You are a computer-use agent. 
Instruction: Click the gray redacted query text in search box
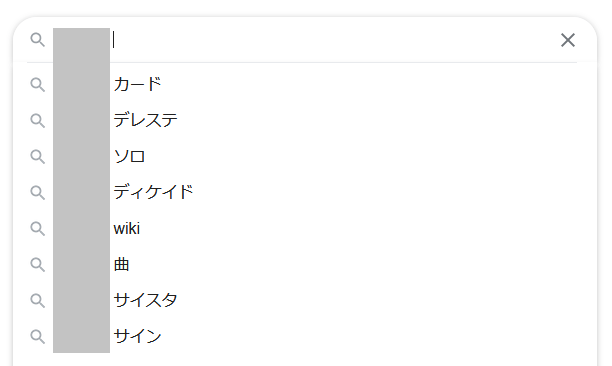click(81, 40)
